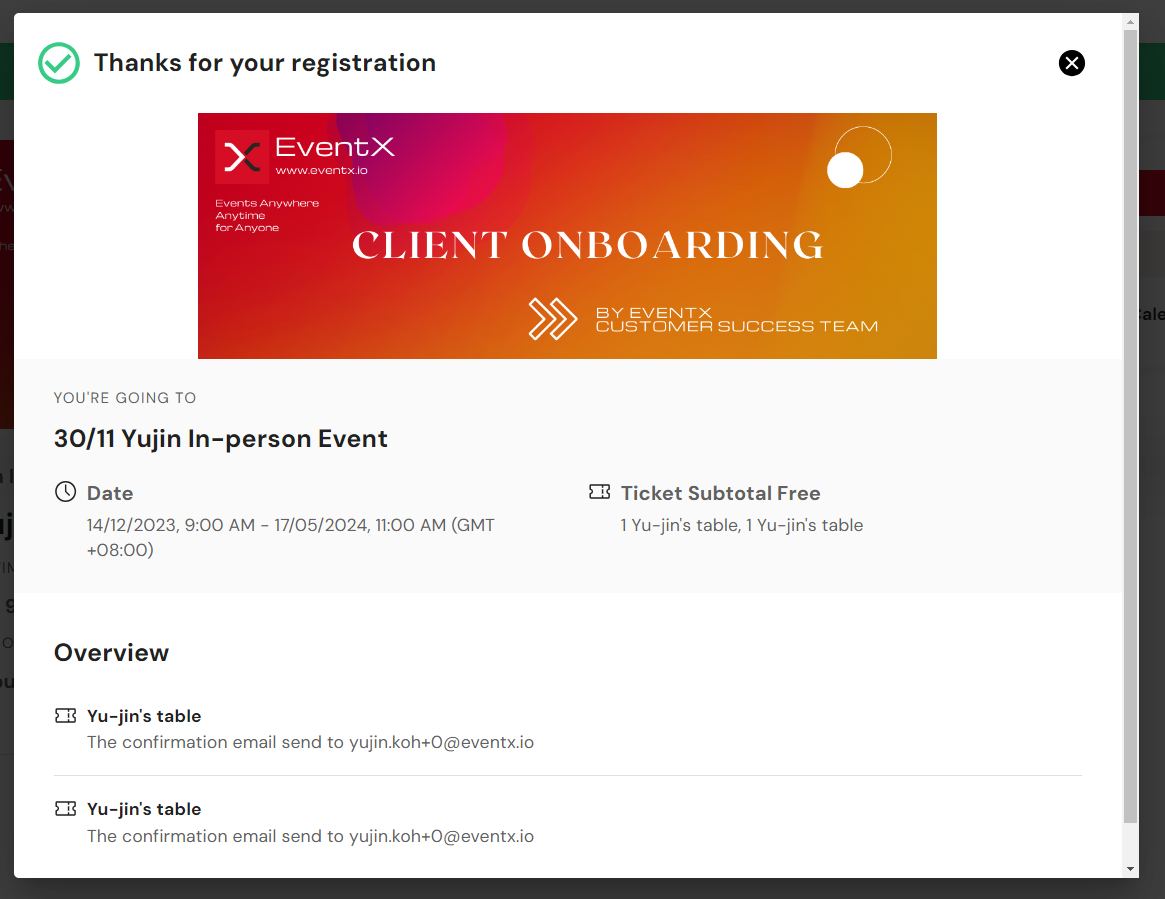
Task: Click the ticket icon beside Ticket Subtotal
Action: (x=600, y=492)
